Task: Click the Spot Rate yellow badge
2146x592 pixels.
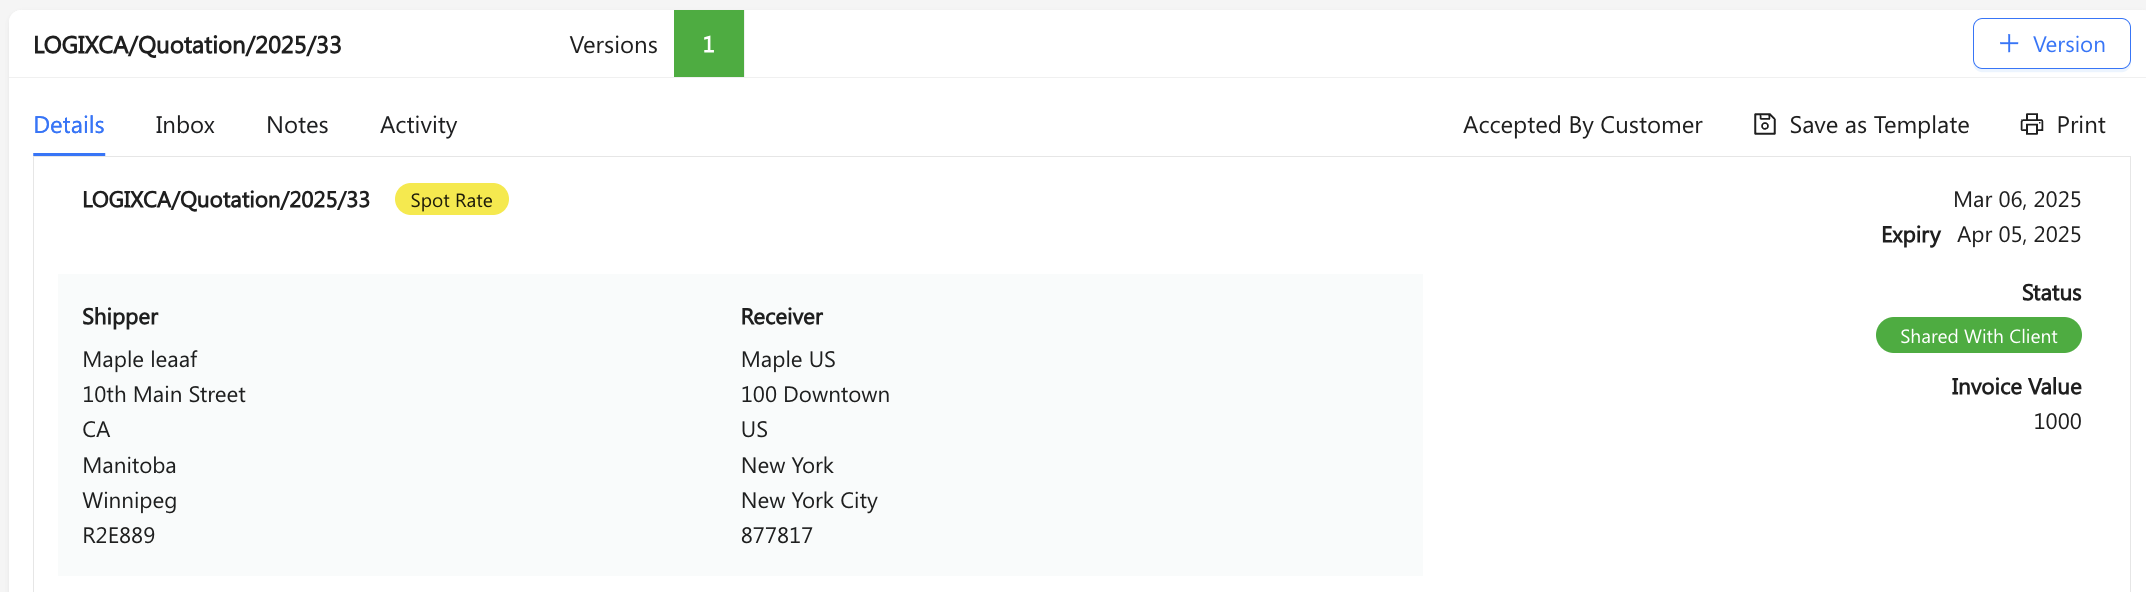Action: click(451, 200)
